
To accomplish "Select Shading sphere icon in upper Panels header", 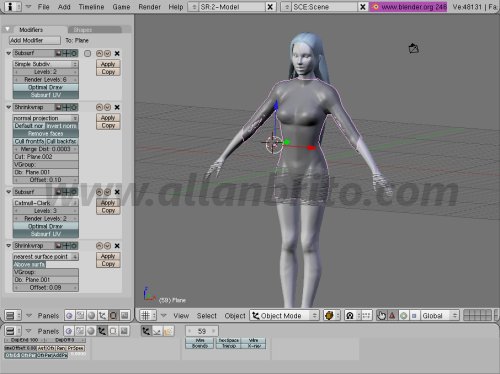I will (x=91, y=315).
